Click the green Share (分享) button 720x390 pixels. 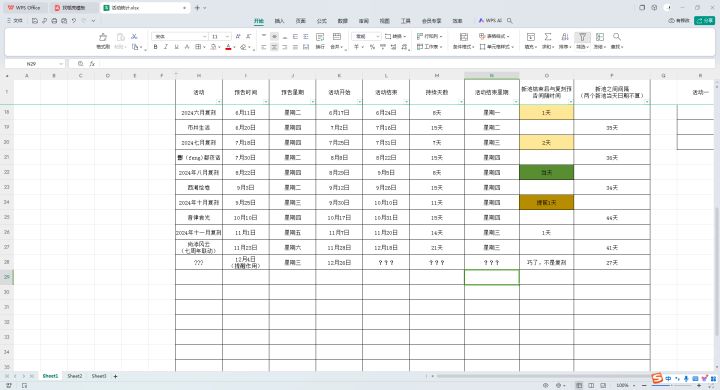704,21
